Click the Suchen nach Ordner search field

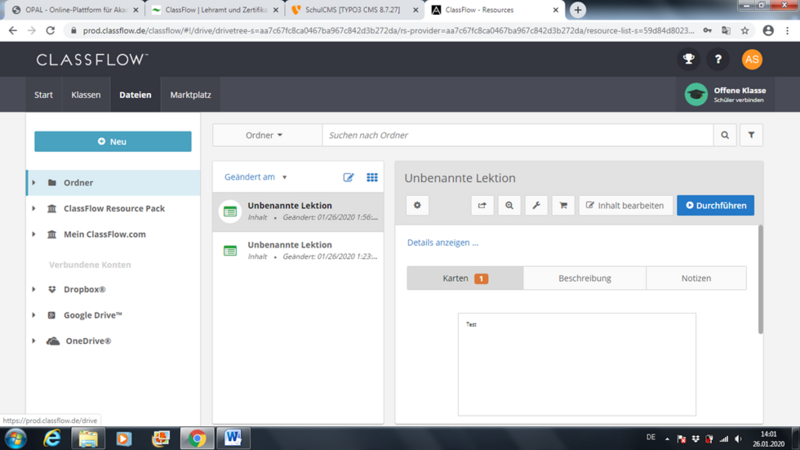coord(518,135)
